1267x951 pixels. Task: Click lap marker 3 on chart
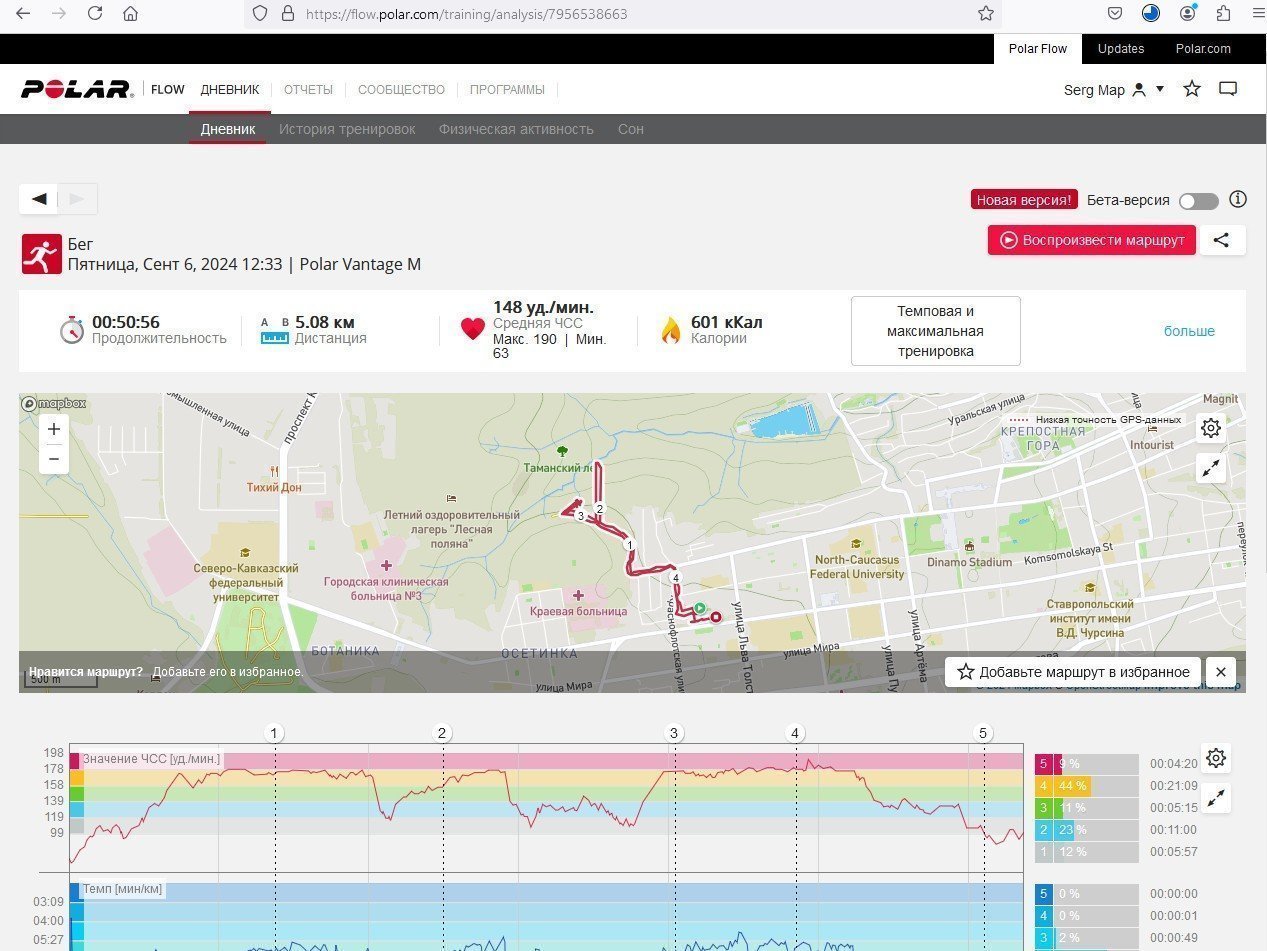pos(674,733)
